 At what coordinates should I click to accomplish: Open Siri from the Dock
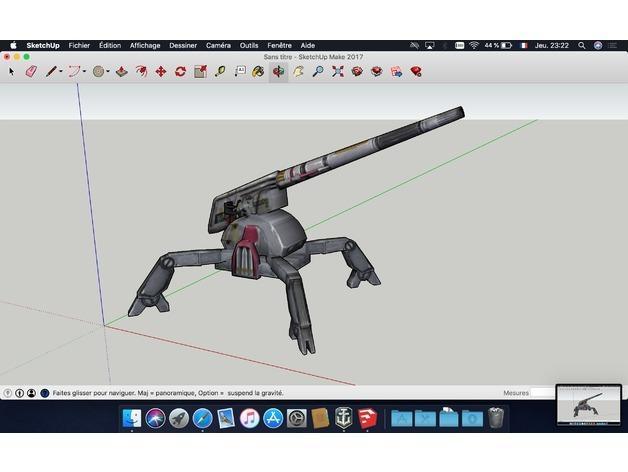[x=155, y=418]
